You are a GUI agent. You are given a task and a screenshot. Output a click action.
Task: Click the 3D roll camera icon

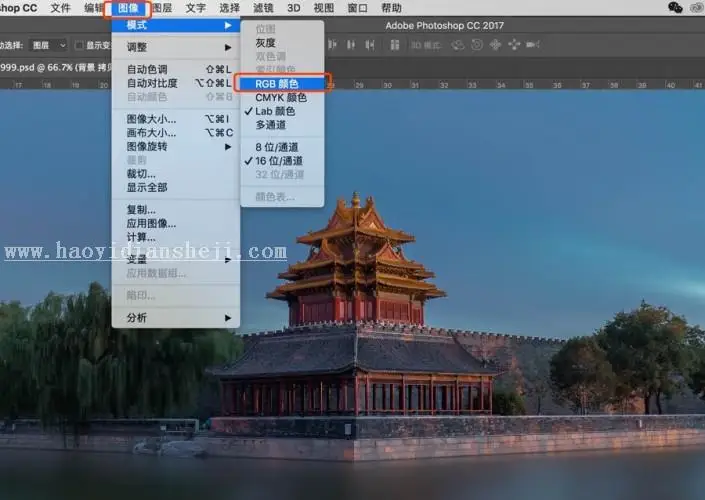(477, 45)
